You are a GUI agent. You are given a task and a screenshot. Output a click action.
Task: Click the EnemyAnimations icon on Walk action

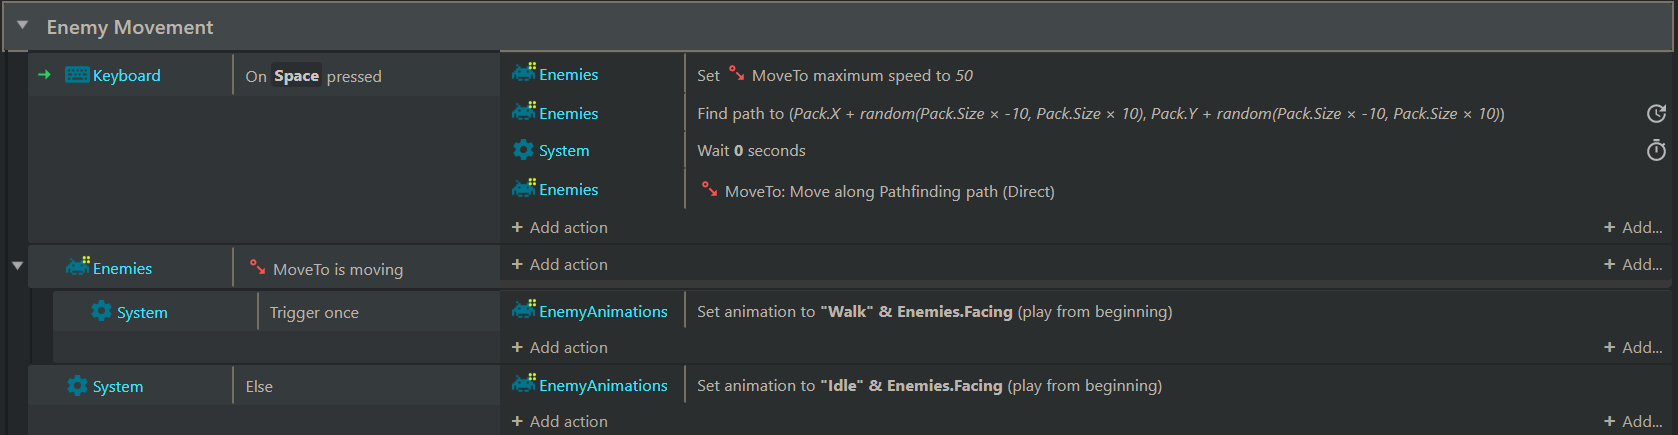(524, 310)
